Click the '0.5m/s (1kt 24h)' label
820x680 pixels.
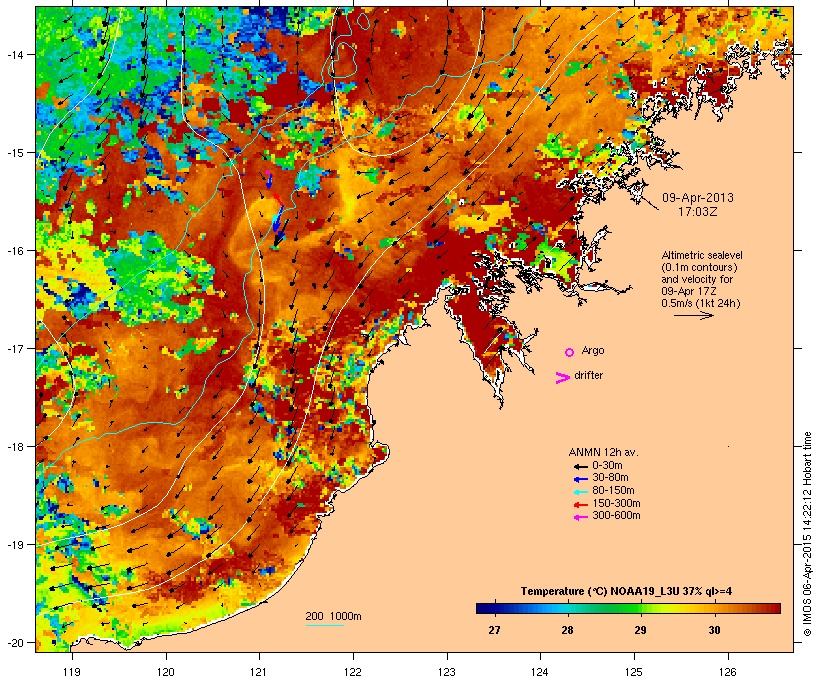701,303
